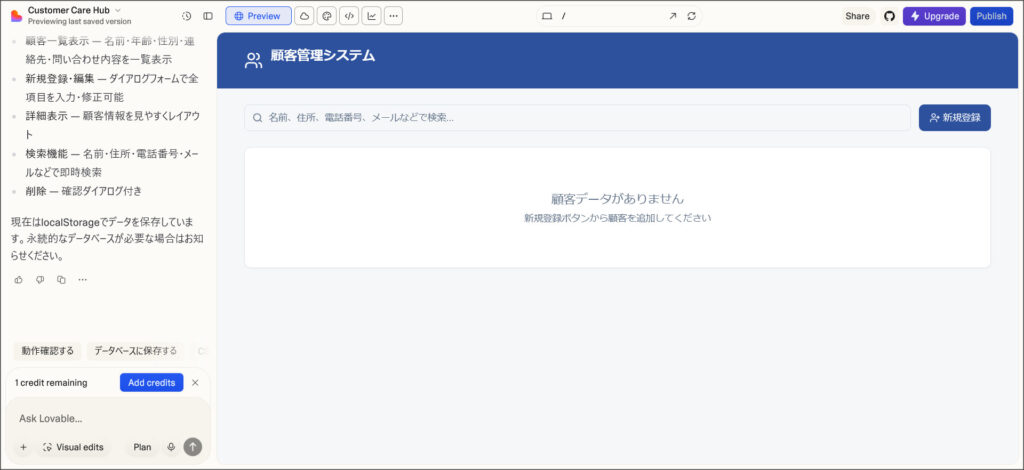Viewport: 1024px width, 470px height.
Task: Click the 新規登録 button
Action: [x=954, y=118]
